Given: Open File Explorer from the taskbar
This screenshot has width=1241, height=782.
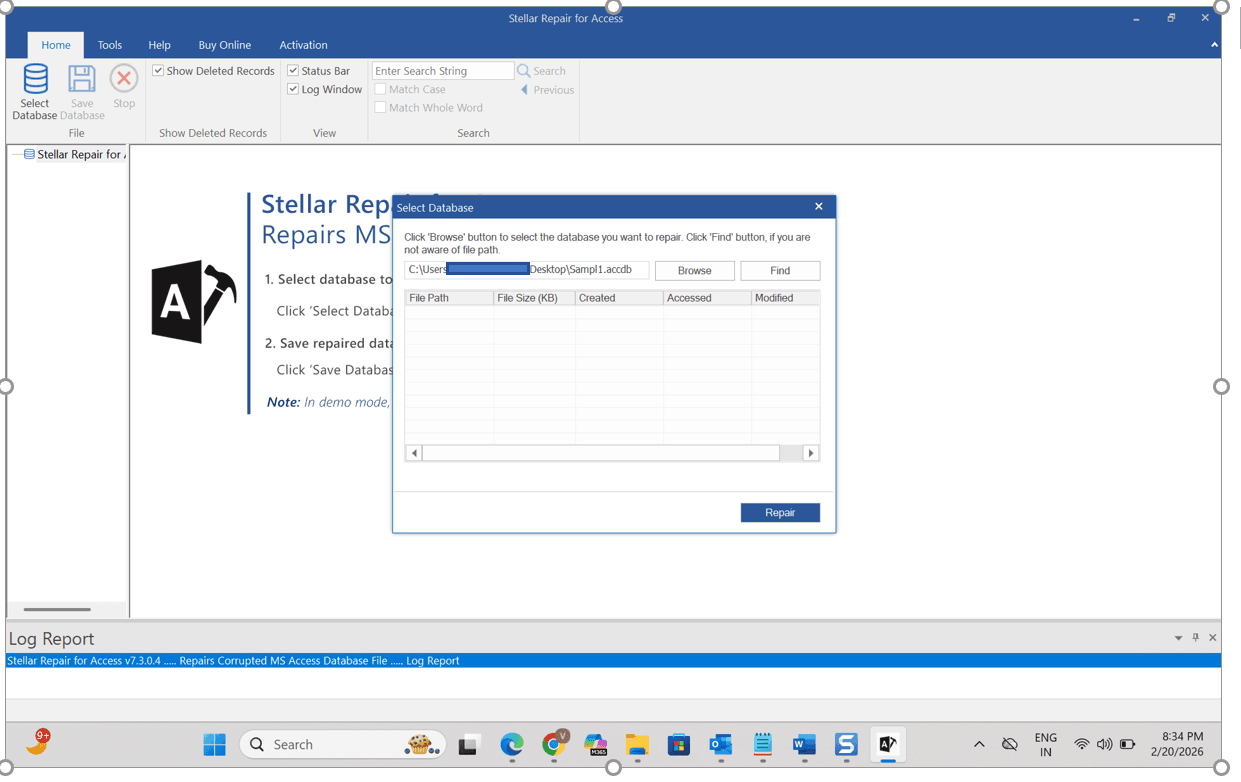Looking at the screenshot, I should [x=637, y=745].
